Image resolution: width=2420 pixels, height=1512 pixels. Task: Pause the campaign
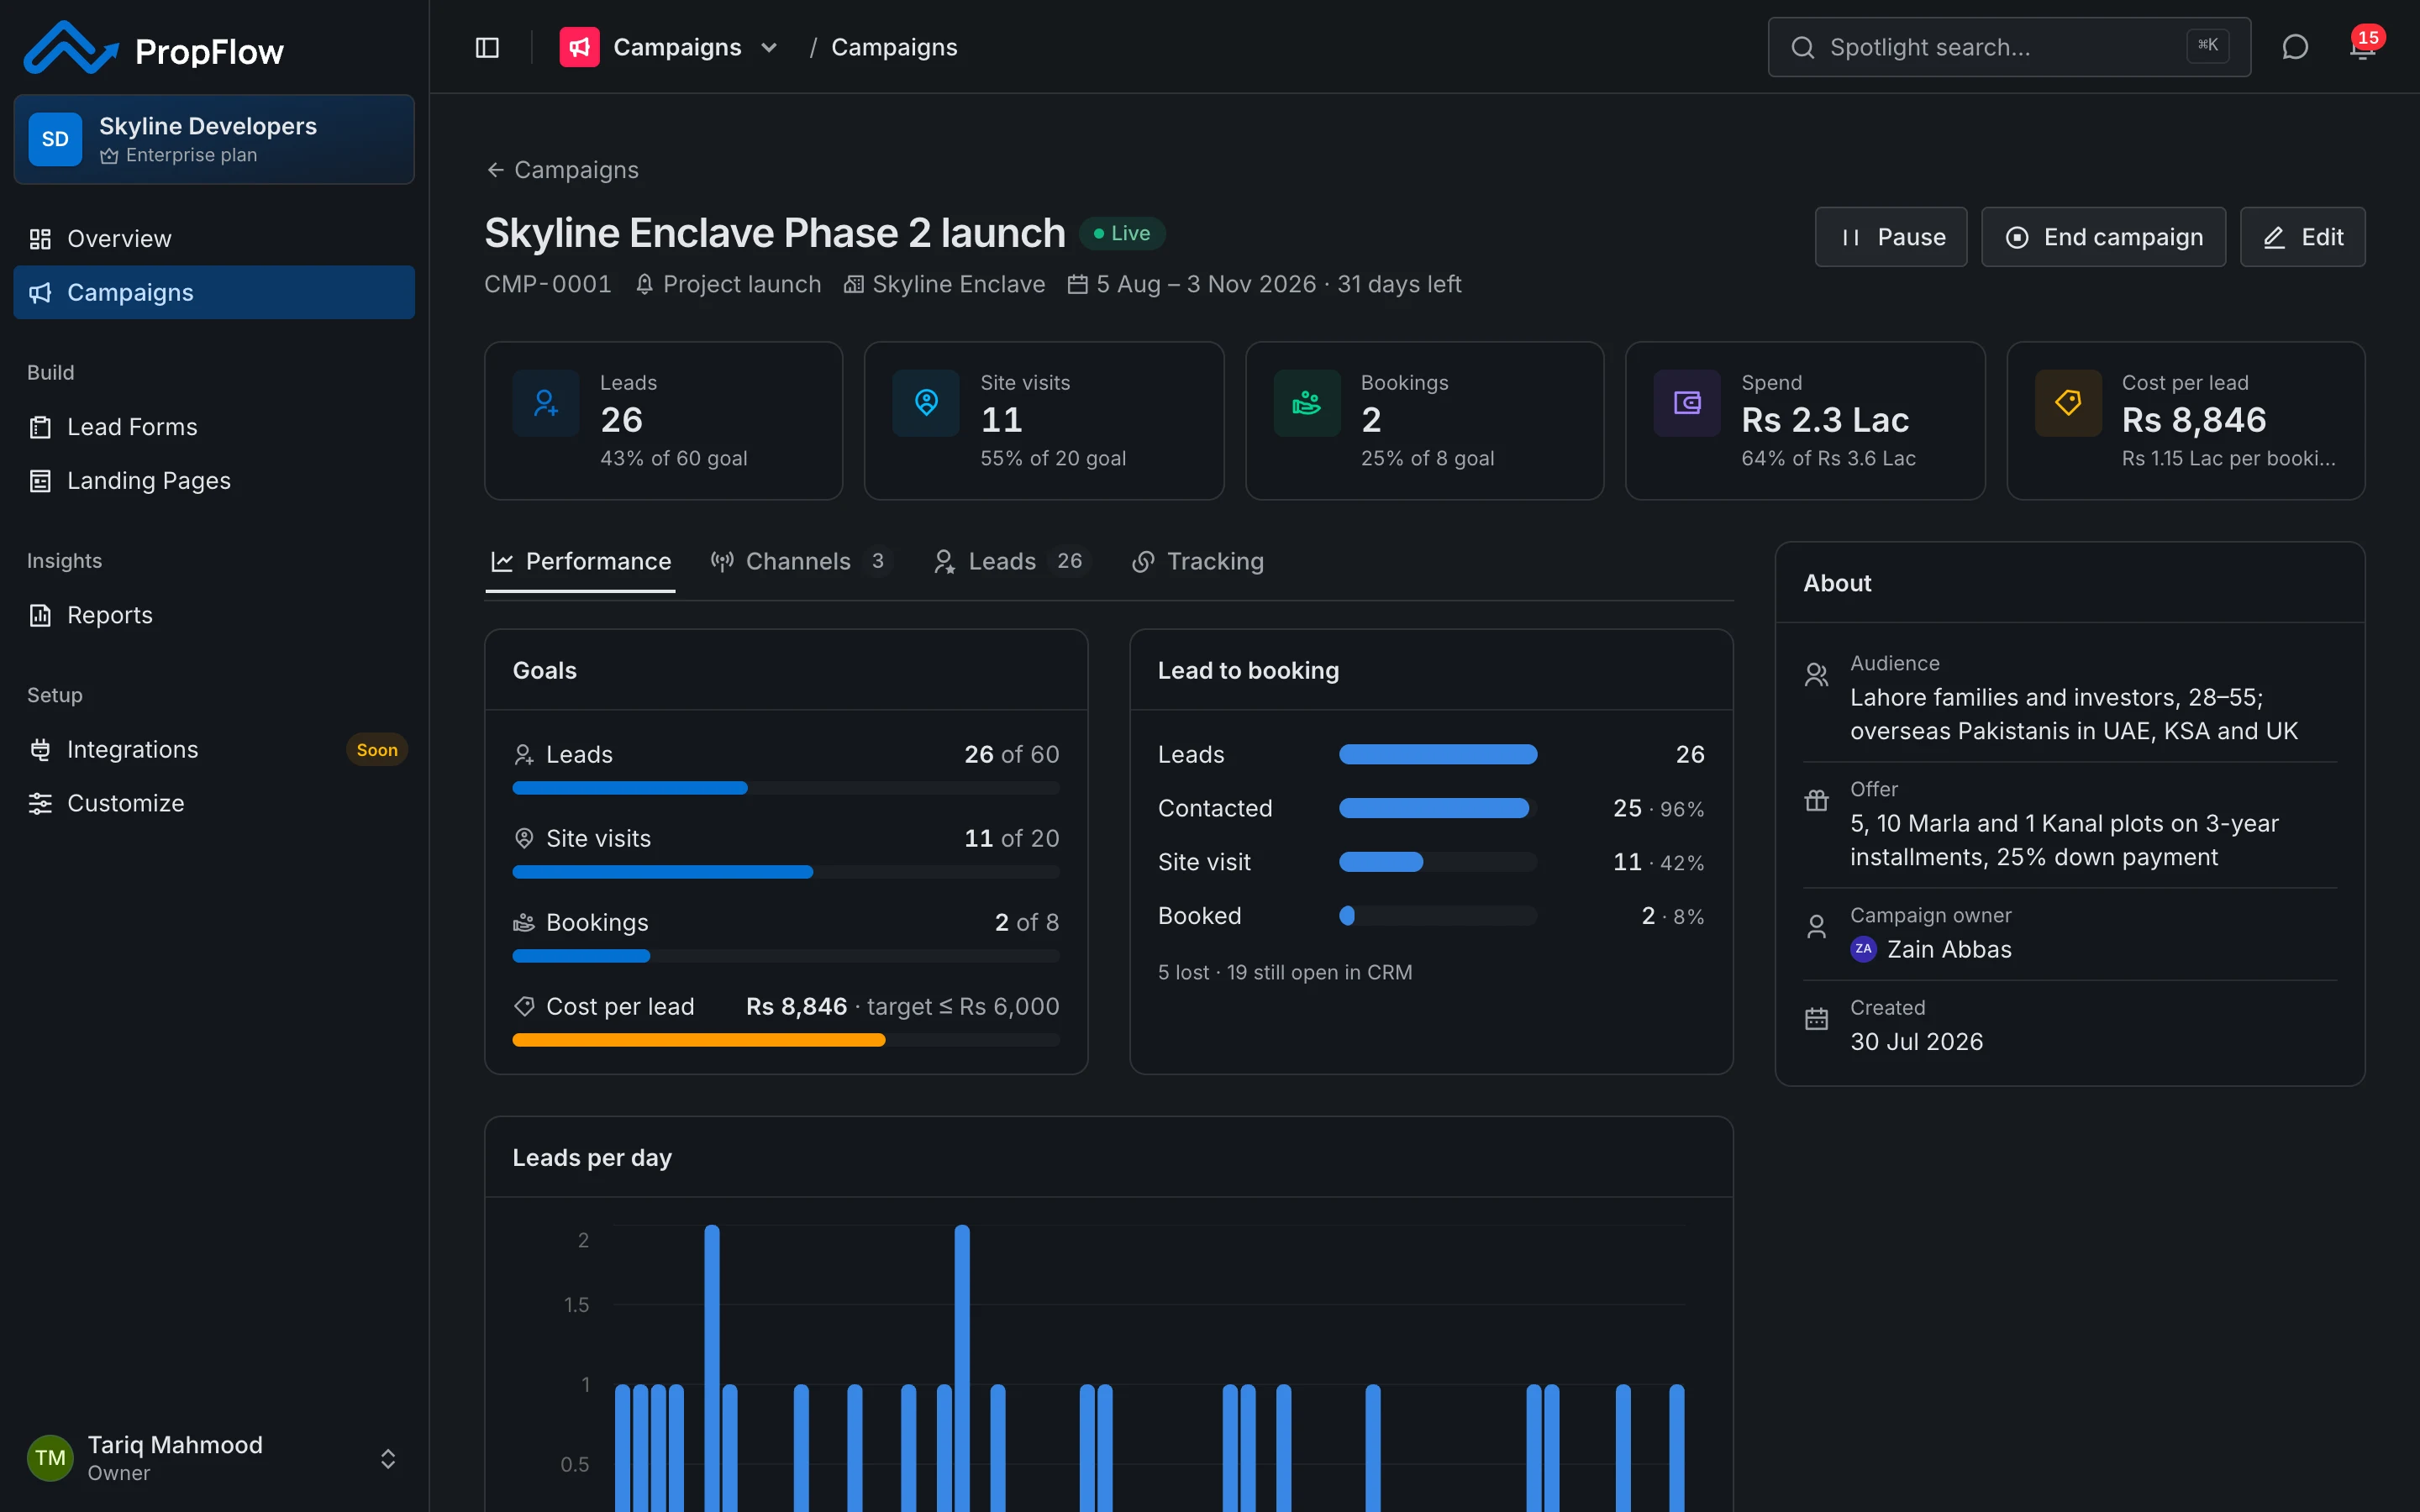click(1891, 237)
